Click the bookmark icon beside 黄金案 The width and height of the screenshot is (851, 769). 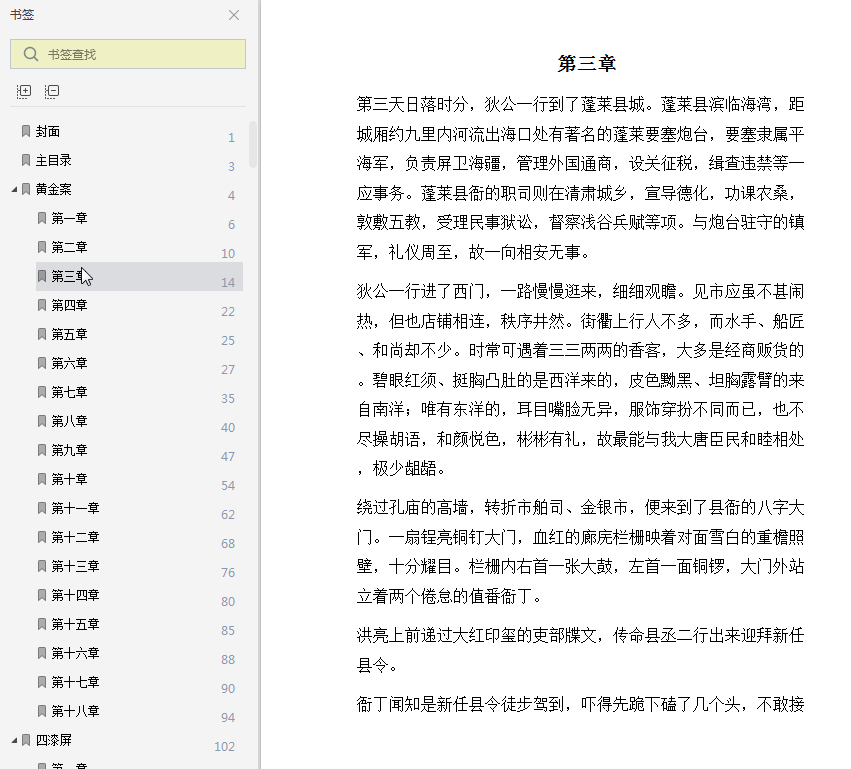pos(26,189)
